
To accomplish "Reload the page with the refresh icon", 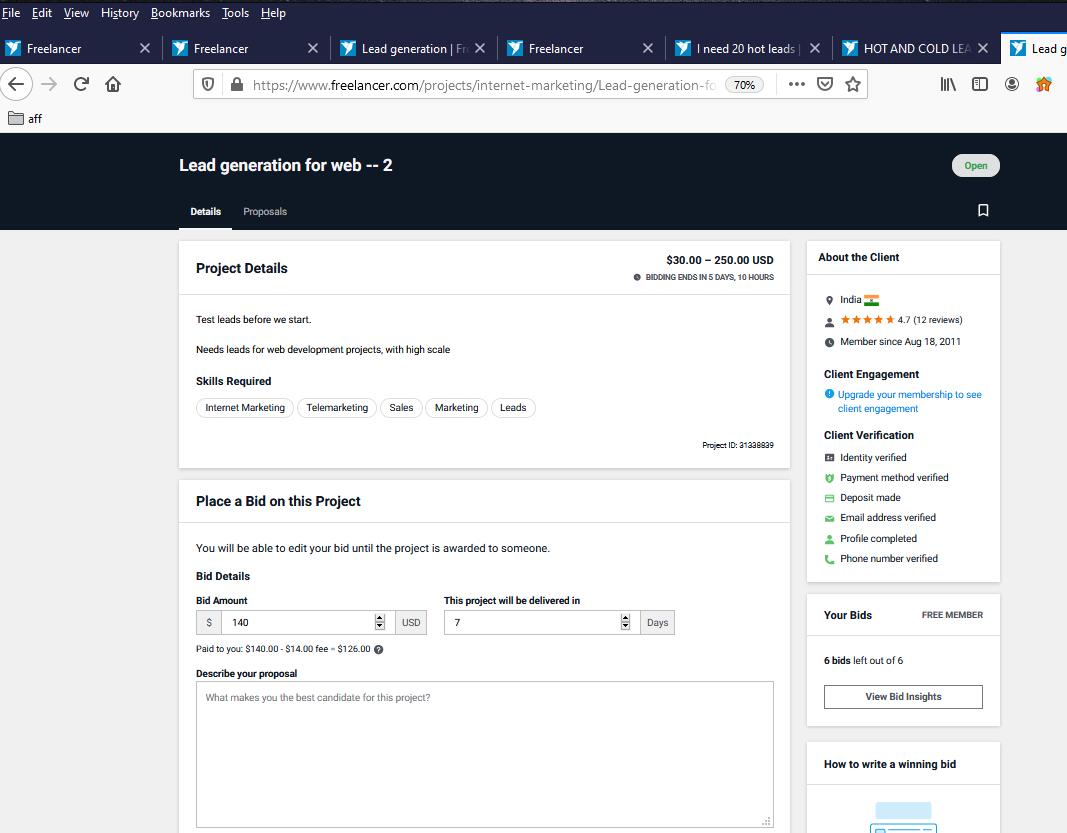I will pyautogui.click(x=81, y=84).
